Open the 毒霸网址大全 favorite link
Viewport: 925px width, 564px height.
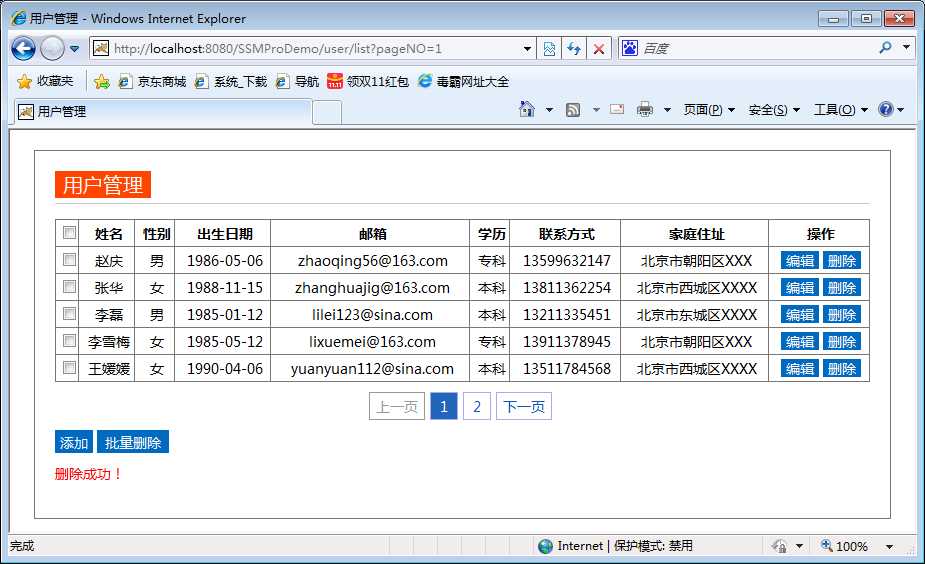(x=464, y=81)
